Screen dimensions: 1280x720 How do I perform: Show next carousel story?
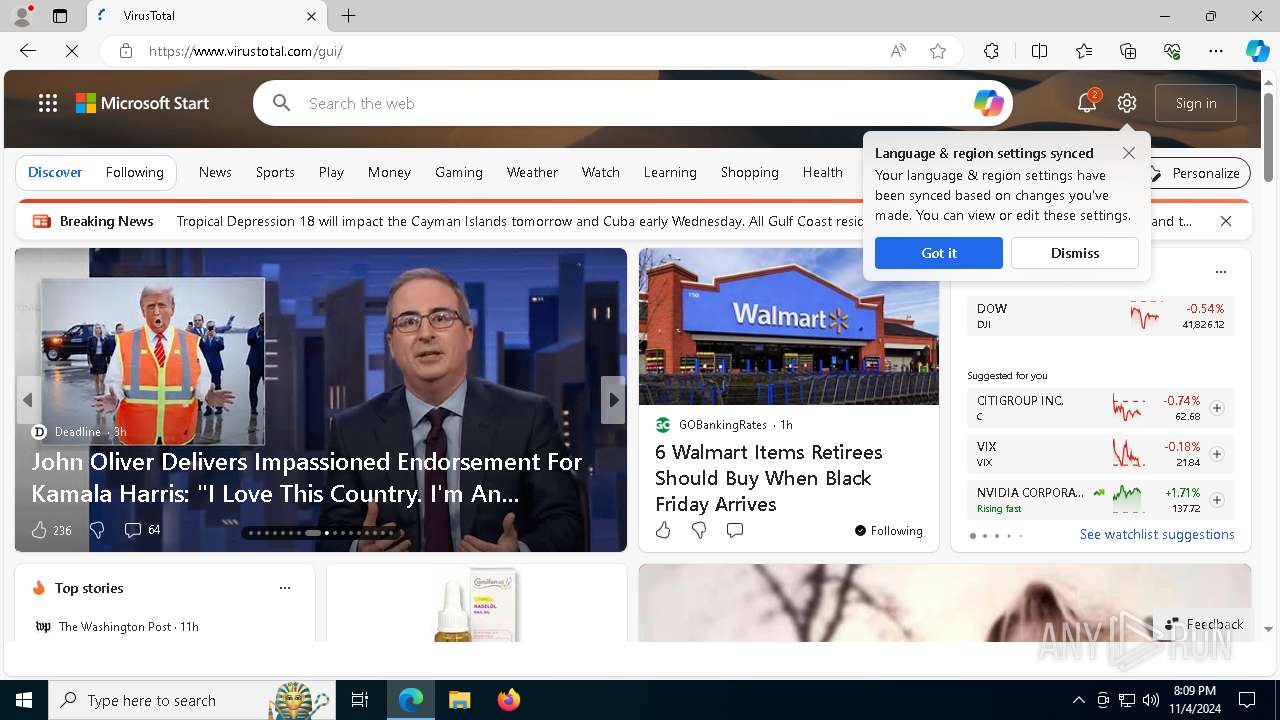click(613, 400)
